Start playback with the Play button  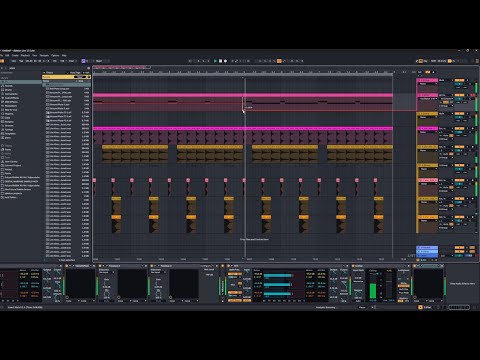[x=215, y=61]
